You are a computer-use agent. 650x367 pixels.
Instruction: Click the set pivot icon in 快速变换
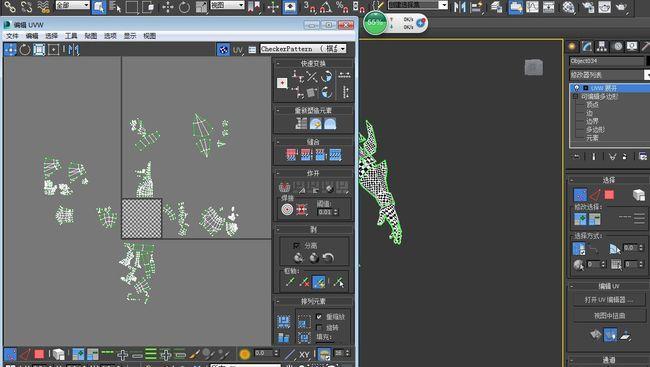[x=282, y=83]
